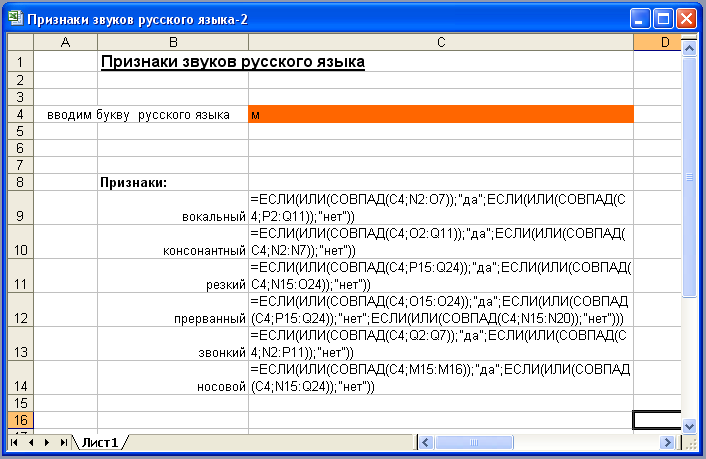Select row 9 header
706x459 pixels.
20,208
